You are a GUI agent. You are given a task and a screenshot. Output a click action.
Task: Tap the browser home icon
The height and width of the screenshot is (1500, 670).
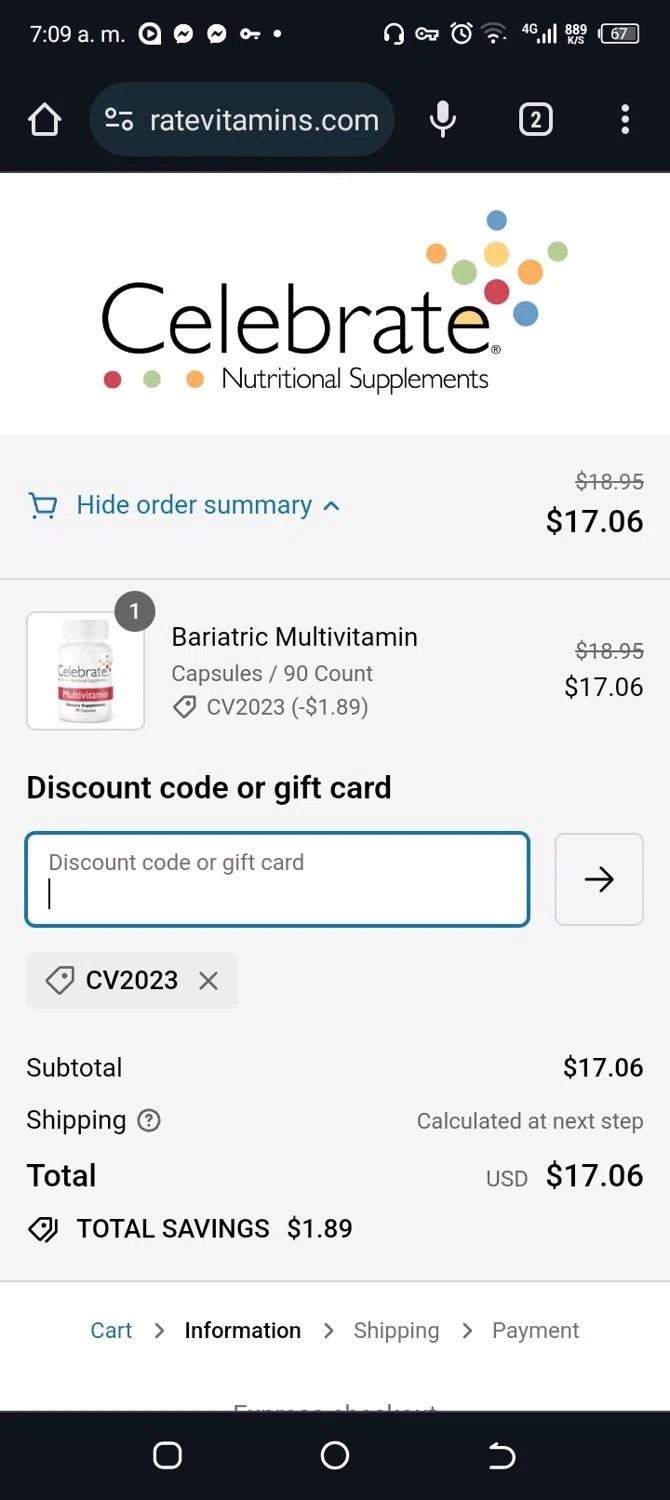(44, 120)
